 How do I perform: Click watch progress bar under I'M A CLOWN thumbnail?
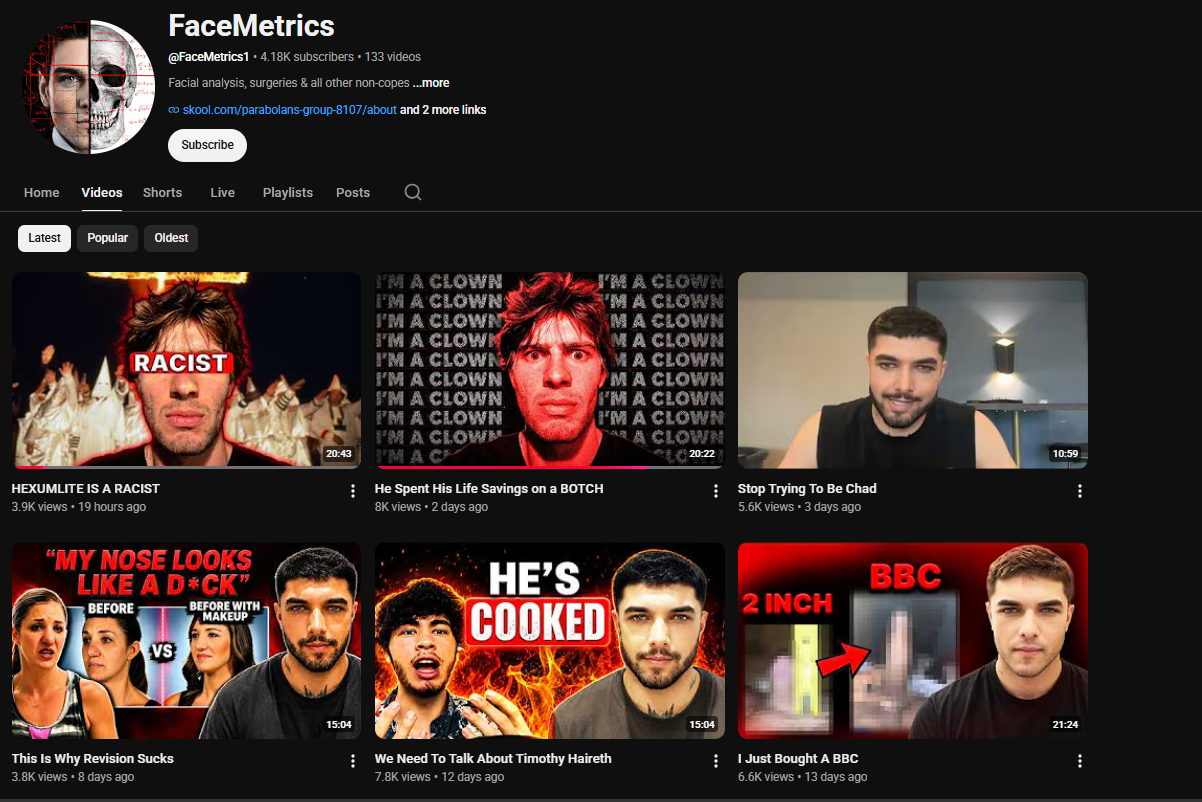(x=550, y=467)
